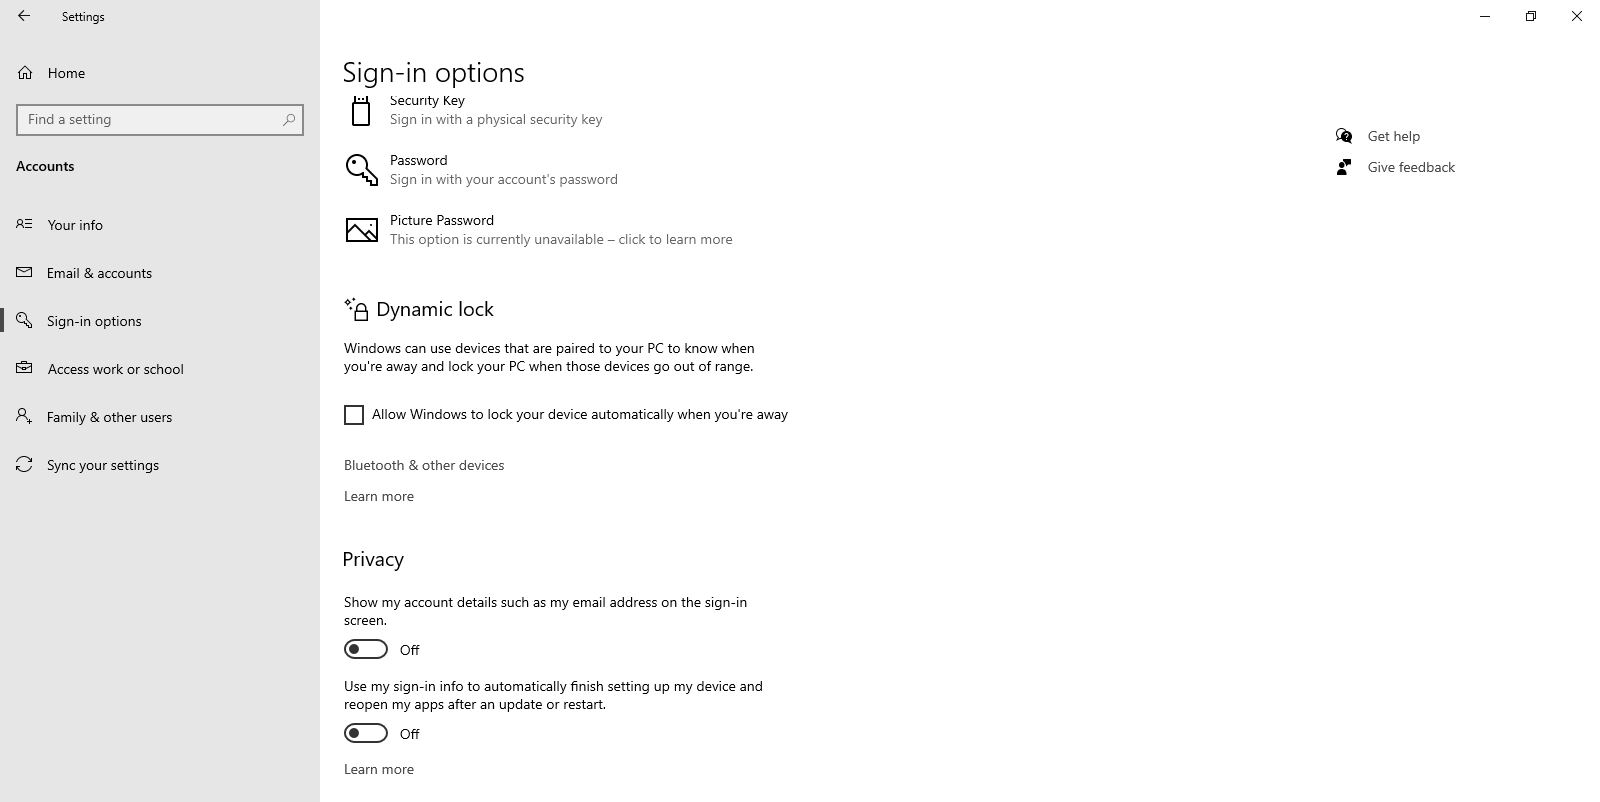1600x802 pixels.
Task: Go to Family & other users
Action: pos(109,417)
